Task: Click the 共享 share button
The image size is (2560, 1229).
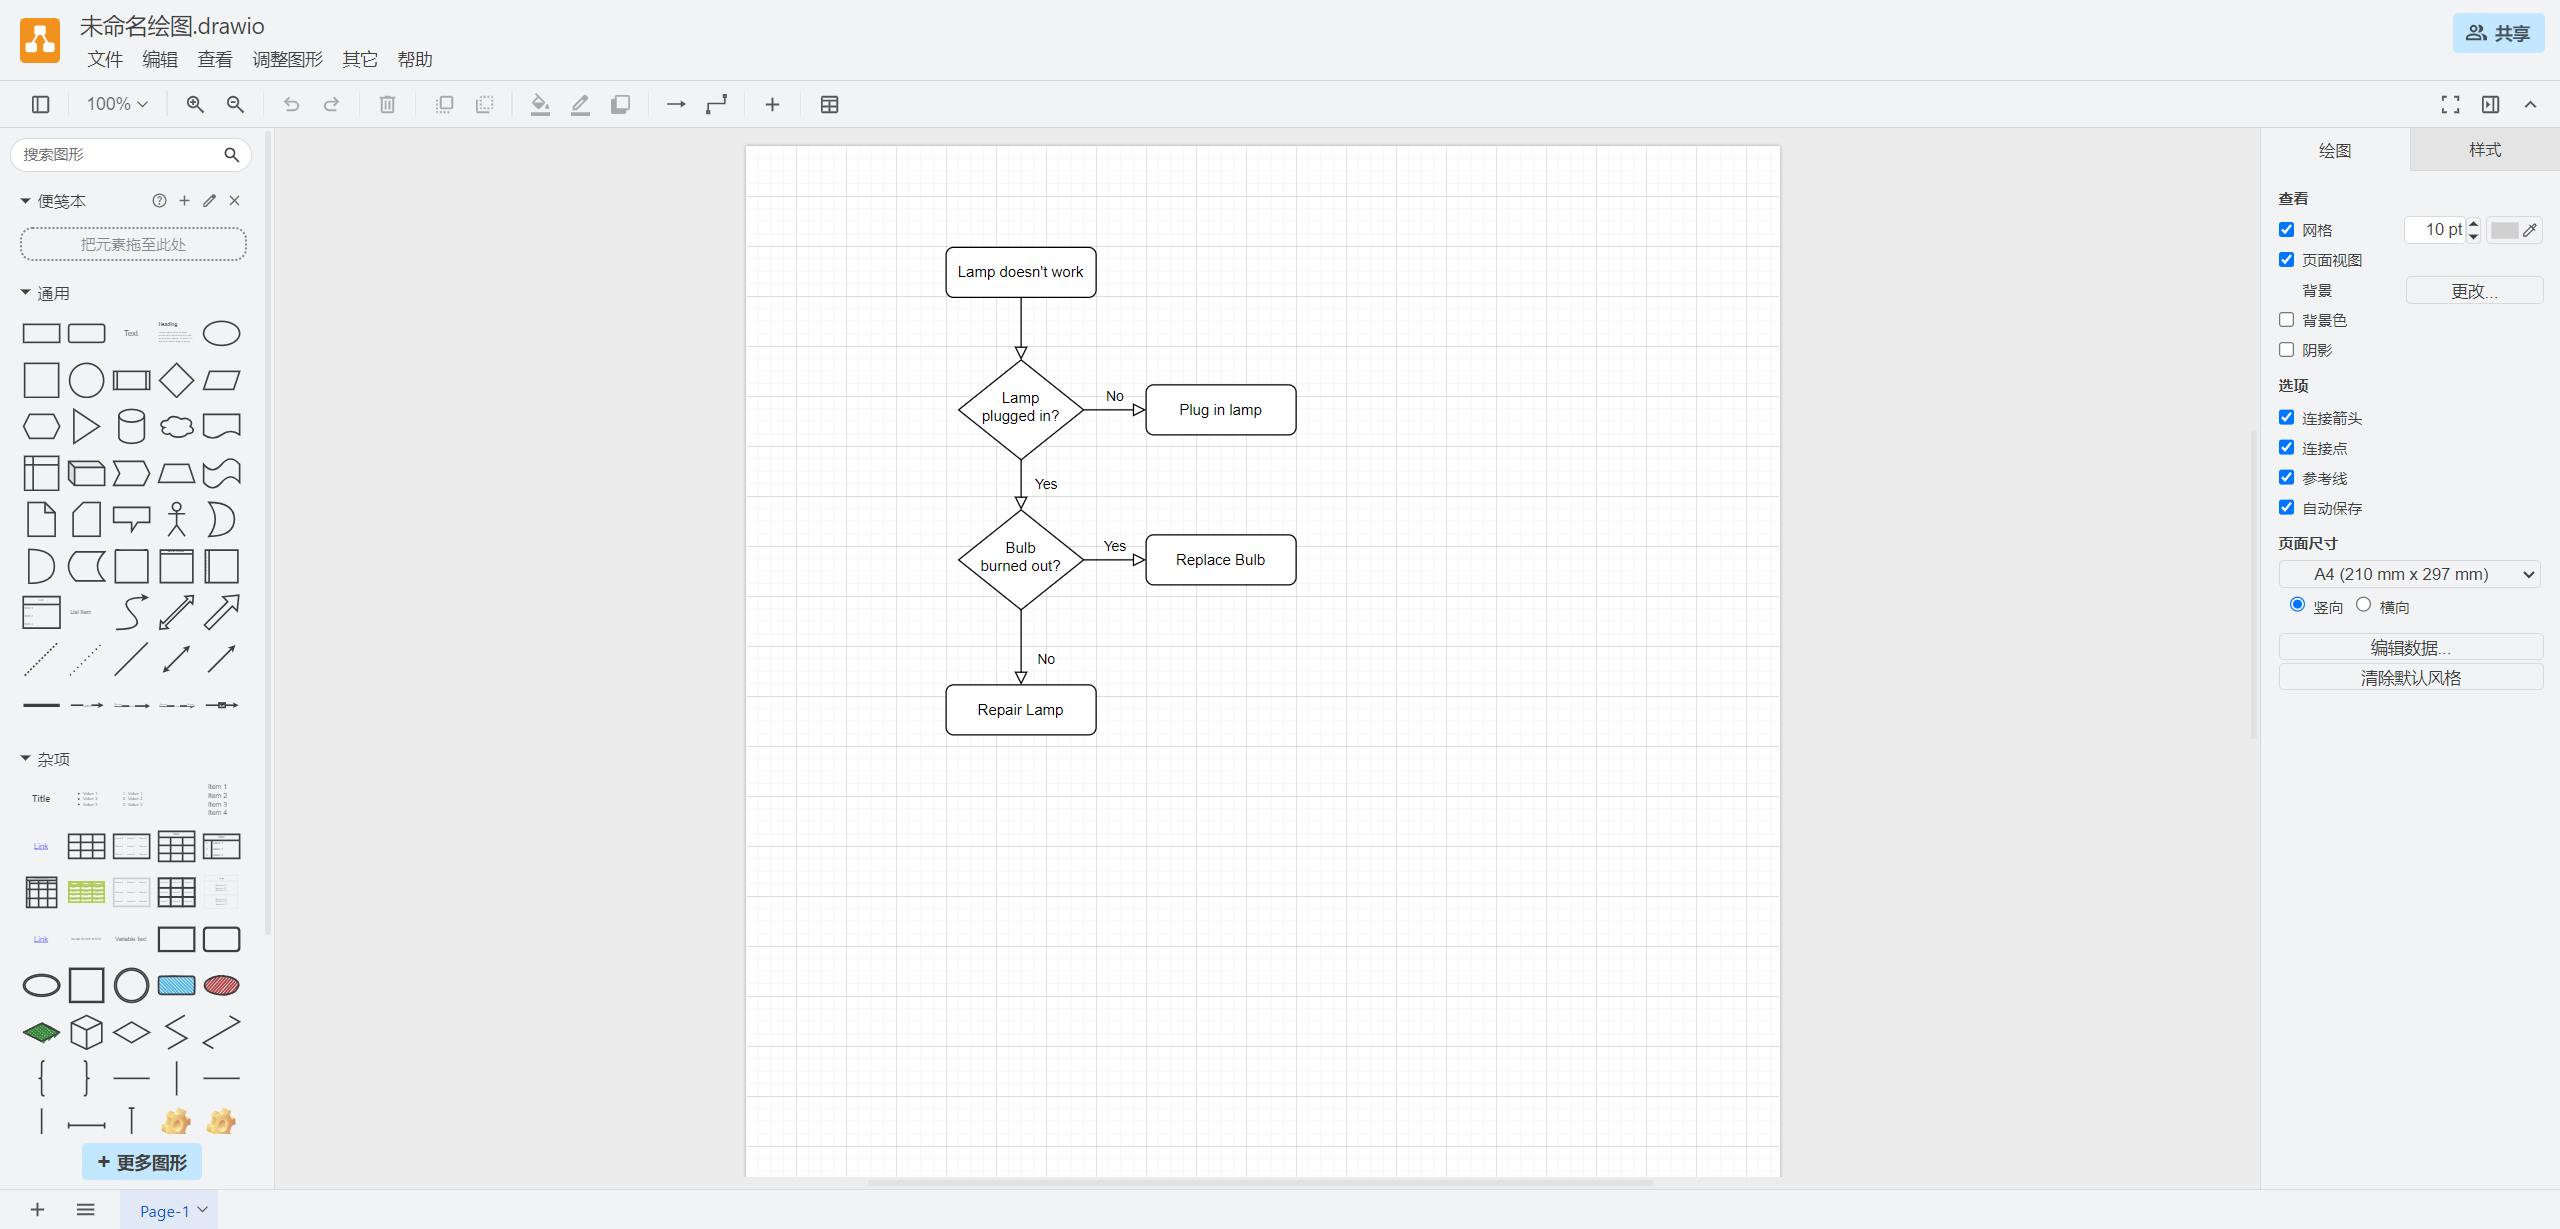Action: pos(2498,33)
